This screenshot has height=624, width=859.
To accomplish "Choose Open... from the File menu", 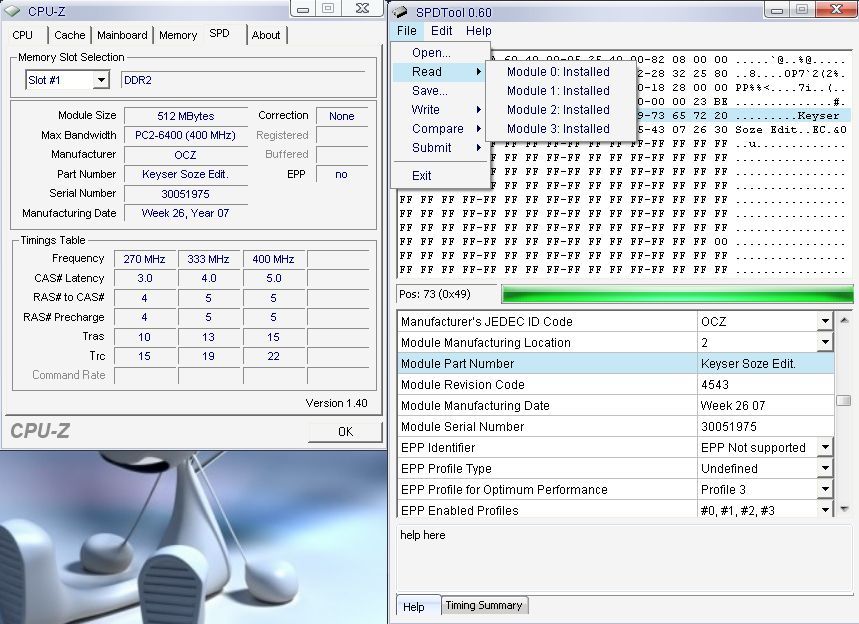I will 440,53.
